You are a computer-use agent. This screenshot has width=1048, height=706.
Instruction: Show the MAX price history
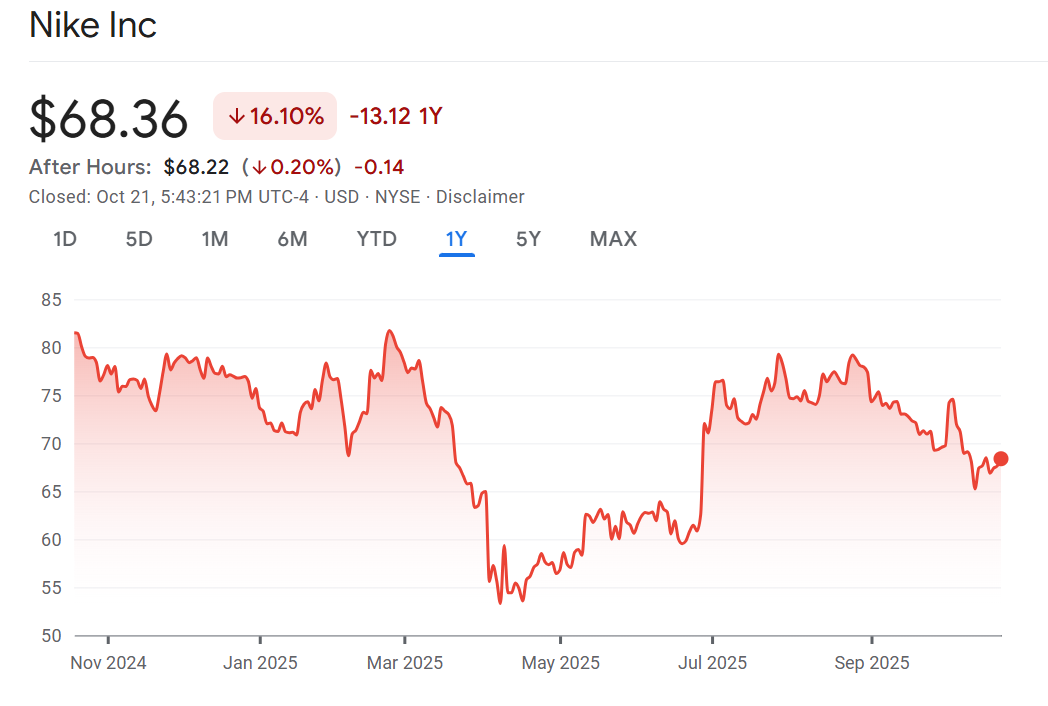[x=613, y=239]
